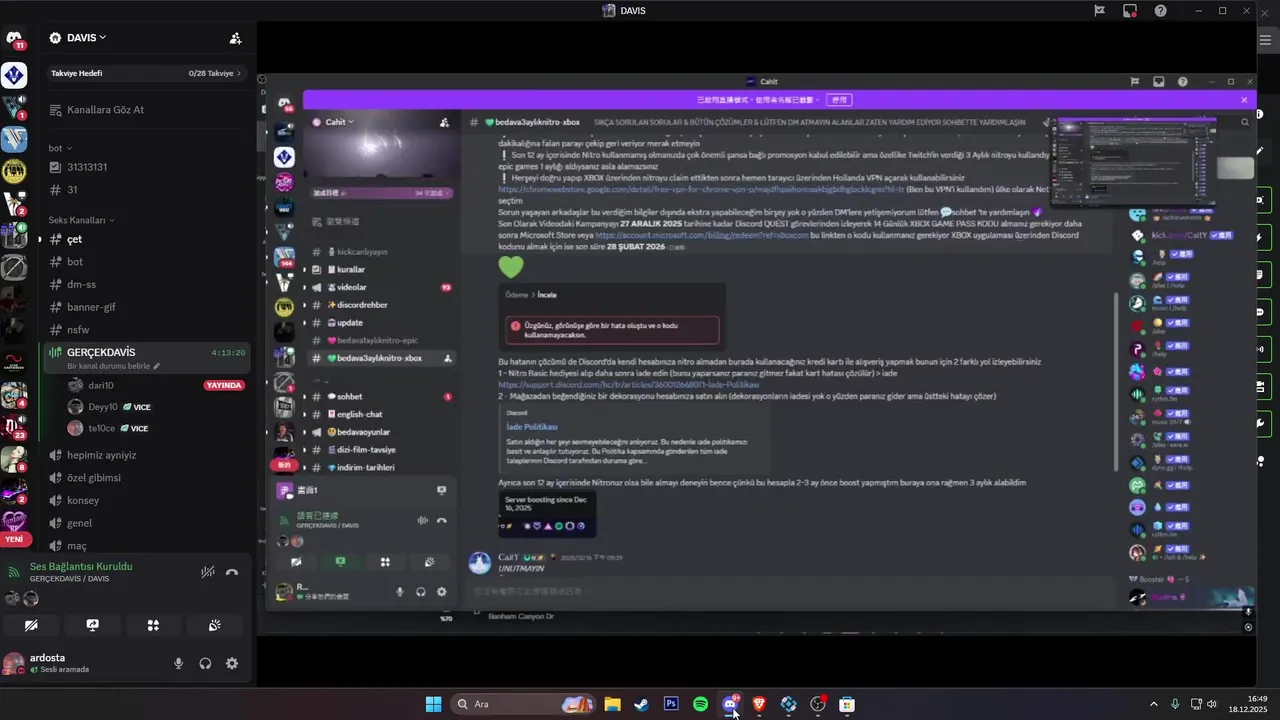Open the soundboard button
This screenshot has width=1280, height=720.
pyautogui.click(x=214, y=625)
